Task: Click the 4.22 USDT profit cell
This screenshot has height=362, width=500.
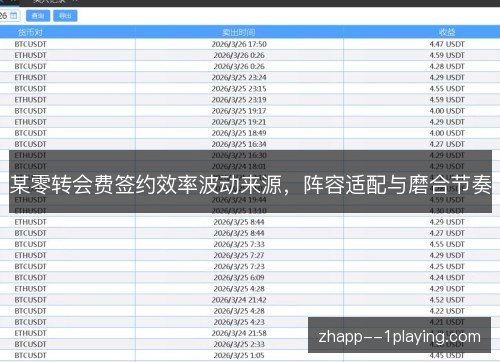Action: pyautogui.click(x=447, y=311)
